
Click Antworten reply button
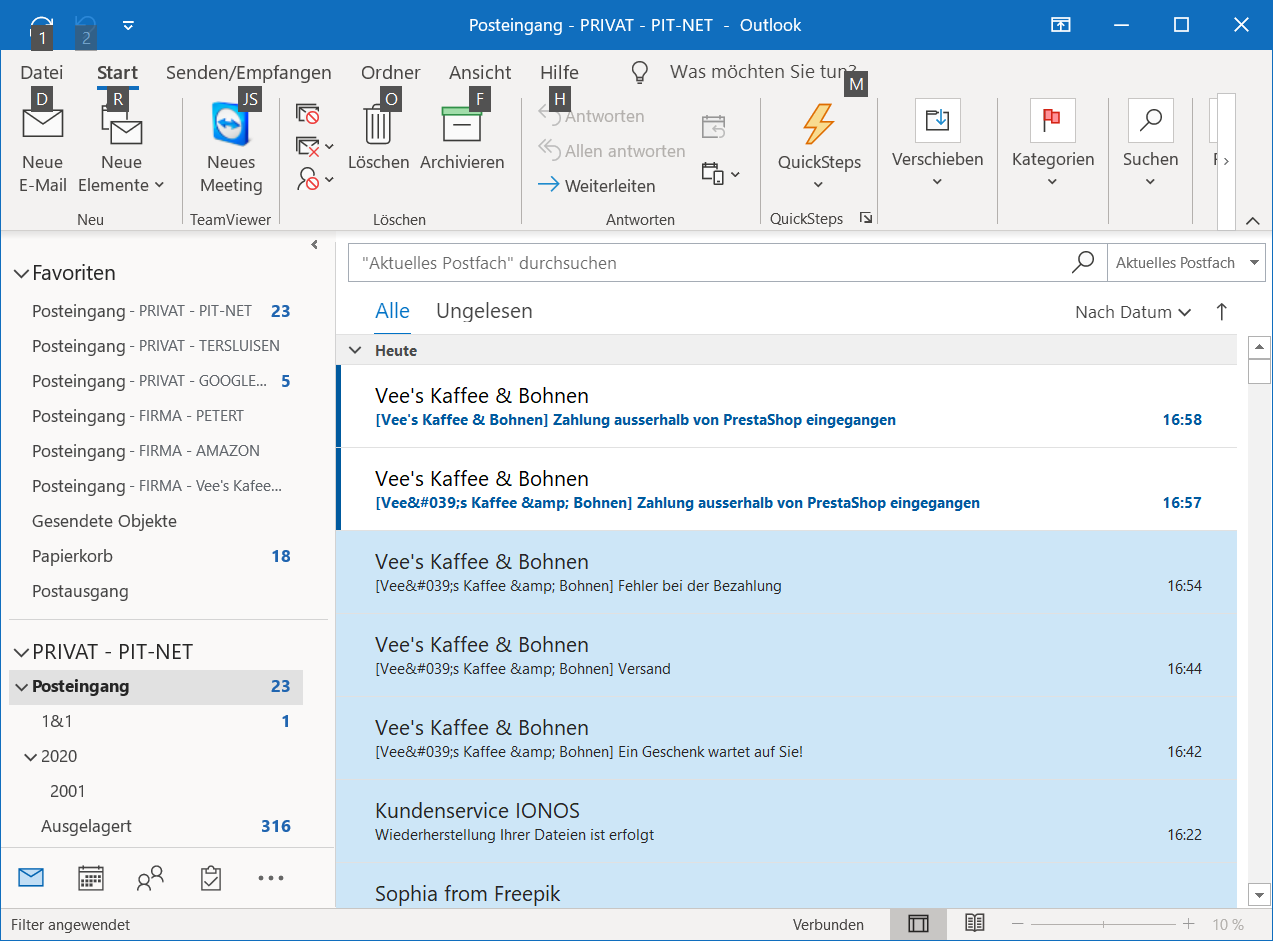pyautogui.click(x=591, y=116)
